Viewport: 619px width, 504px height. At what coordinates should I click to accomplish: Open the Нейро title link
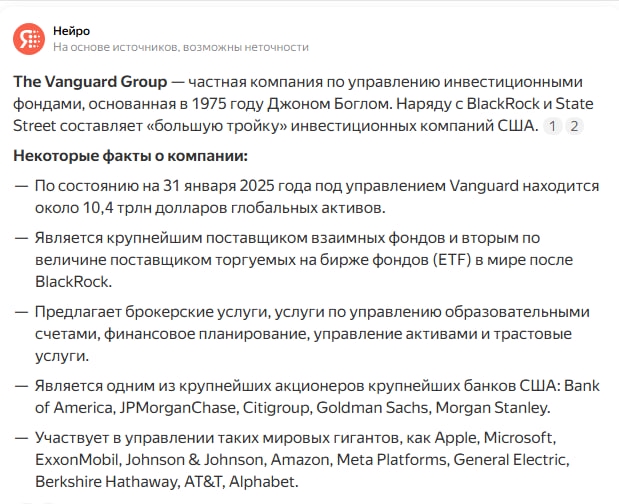click(x=71, y=31)
